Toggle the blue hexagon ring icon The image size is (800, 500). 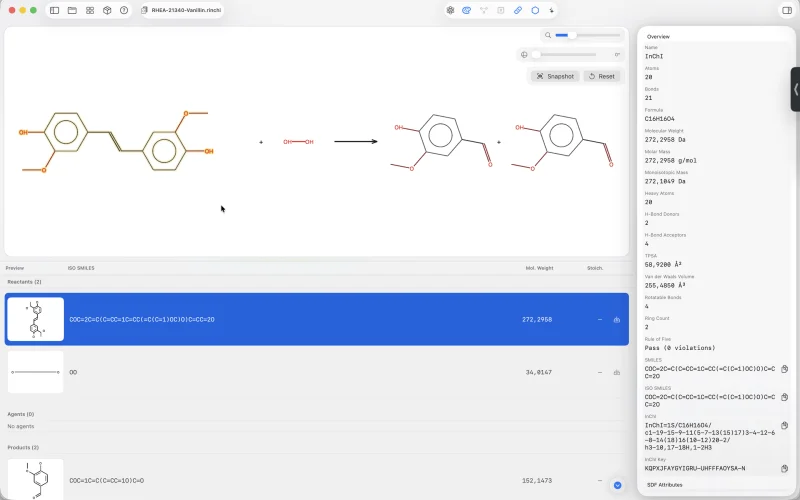click(535, 10)
